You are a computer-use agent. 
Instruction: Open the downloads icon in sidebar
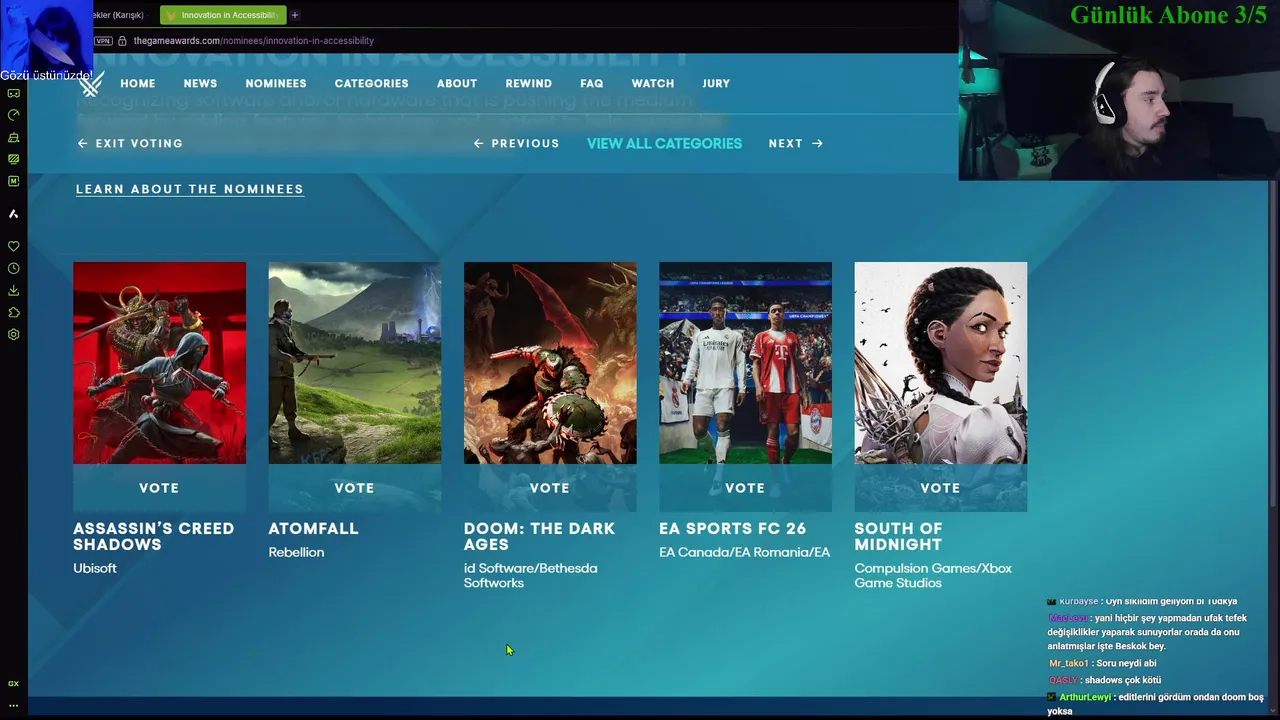(13, 290)
